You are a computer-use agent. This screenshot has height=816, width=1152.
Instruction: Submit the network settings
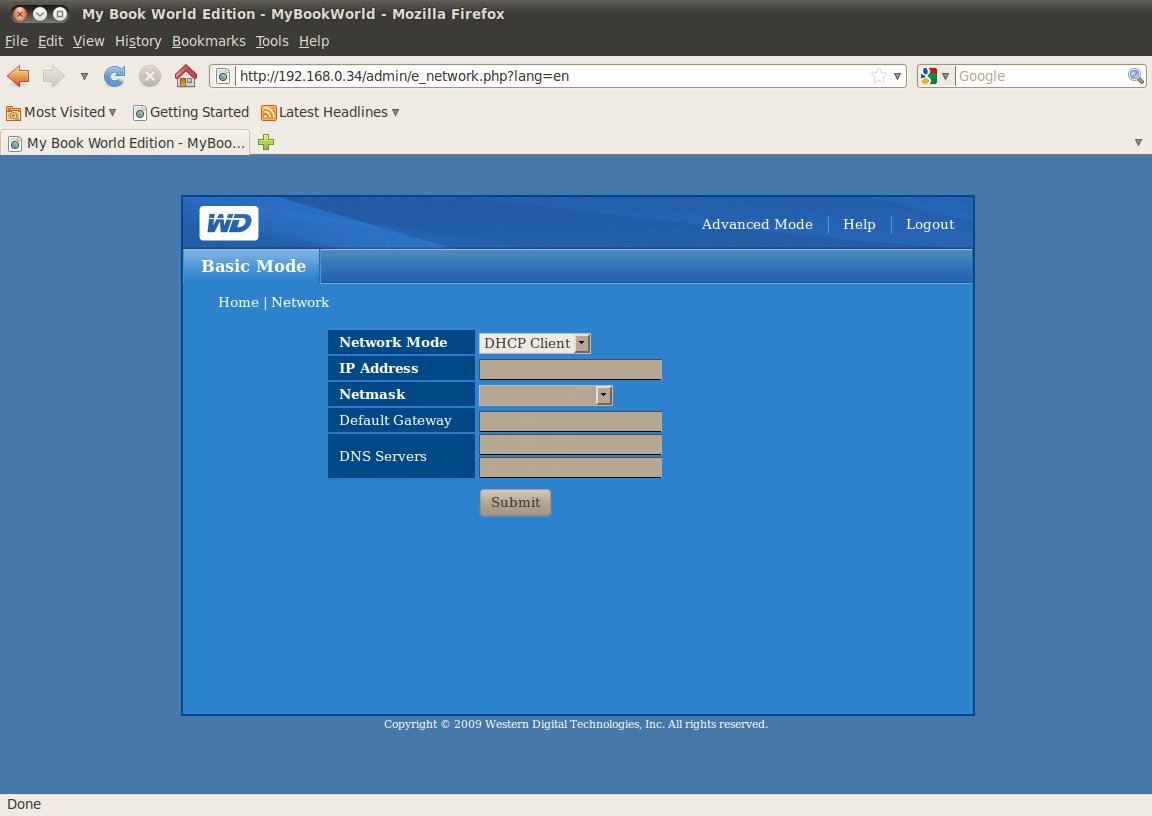point(515,502)
